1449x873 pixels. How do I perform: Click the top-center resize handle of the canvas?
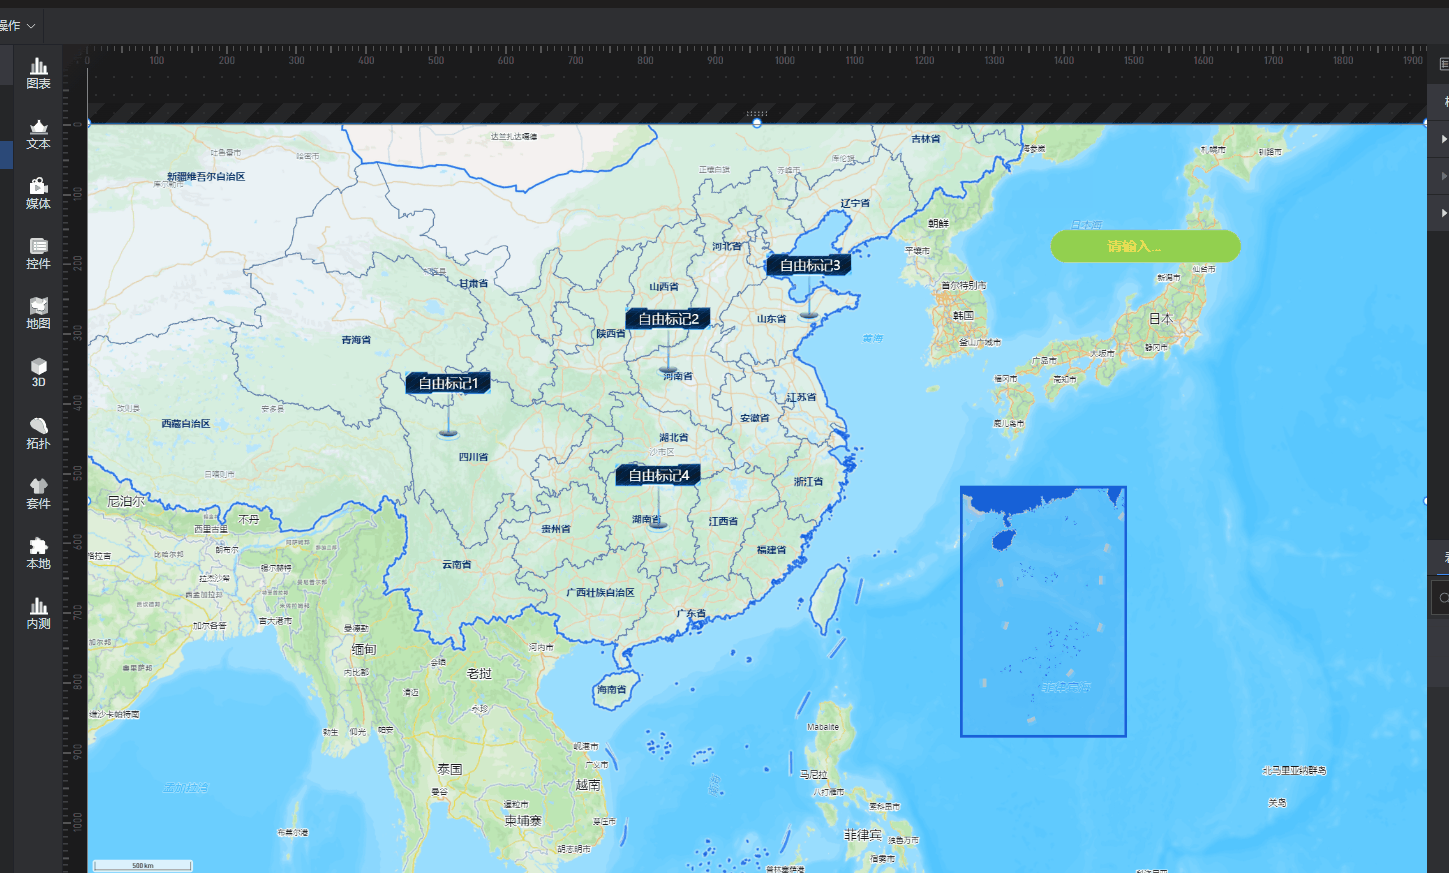(x=757, y=122)
